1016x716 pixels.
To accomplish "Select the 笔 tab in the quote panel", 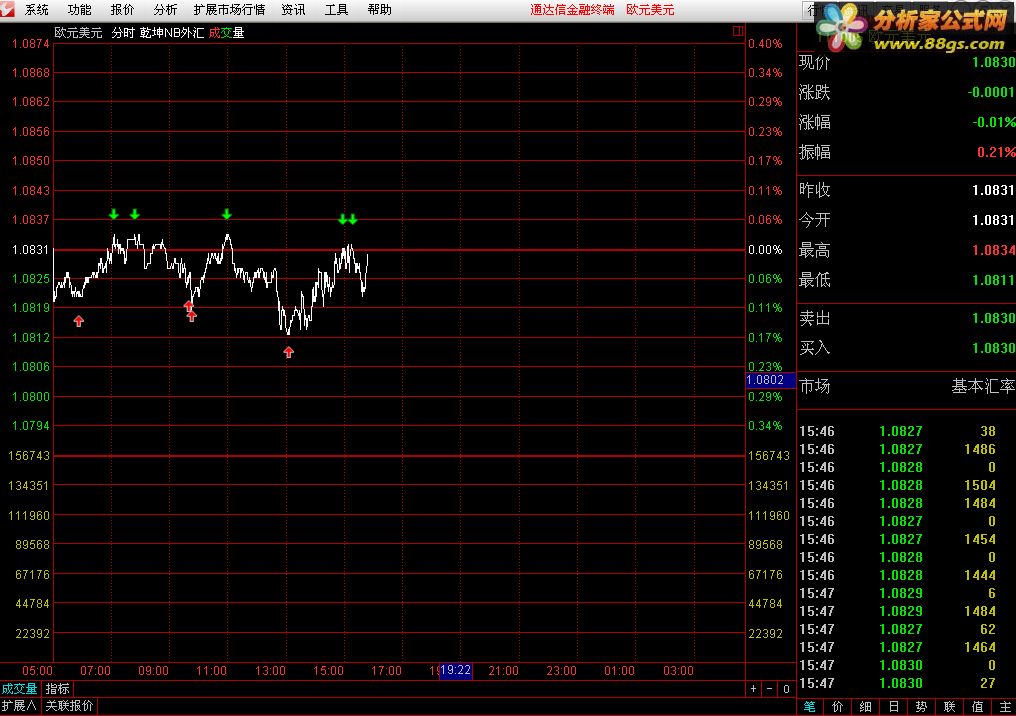I will 809,707.
